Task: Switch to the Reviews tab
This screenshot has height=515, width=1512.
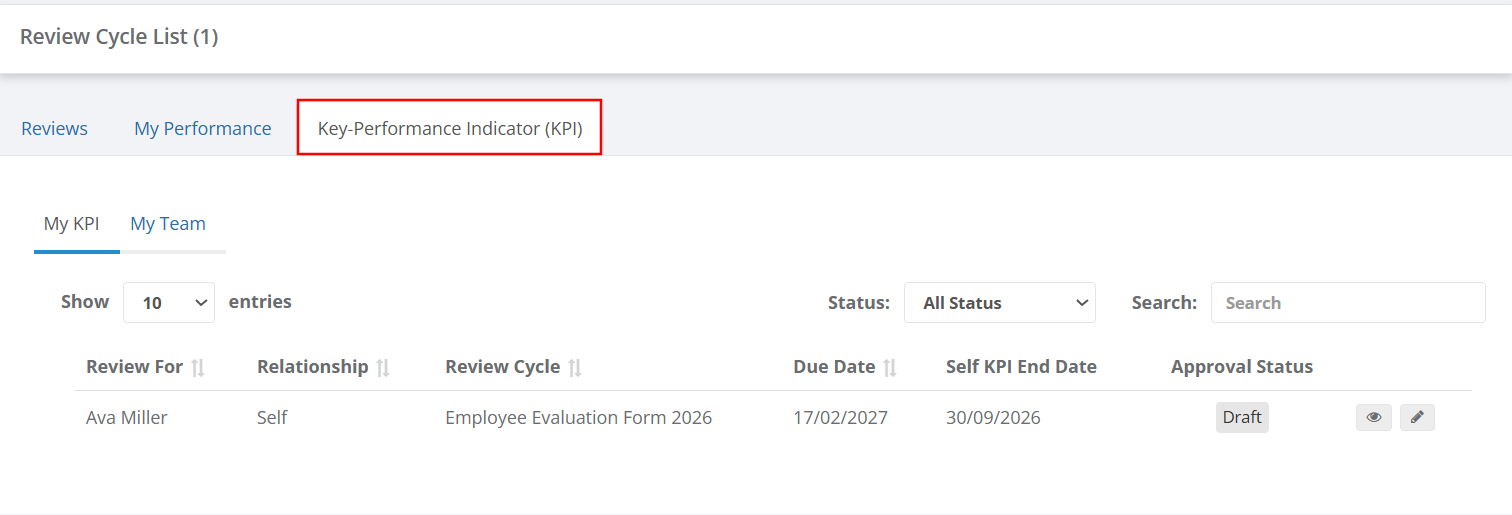Action: [x=54, y=128]
